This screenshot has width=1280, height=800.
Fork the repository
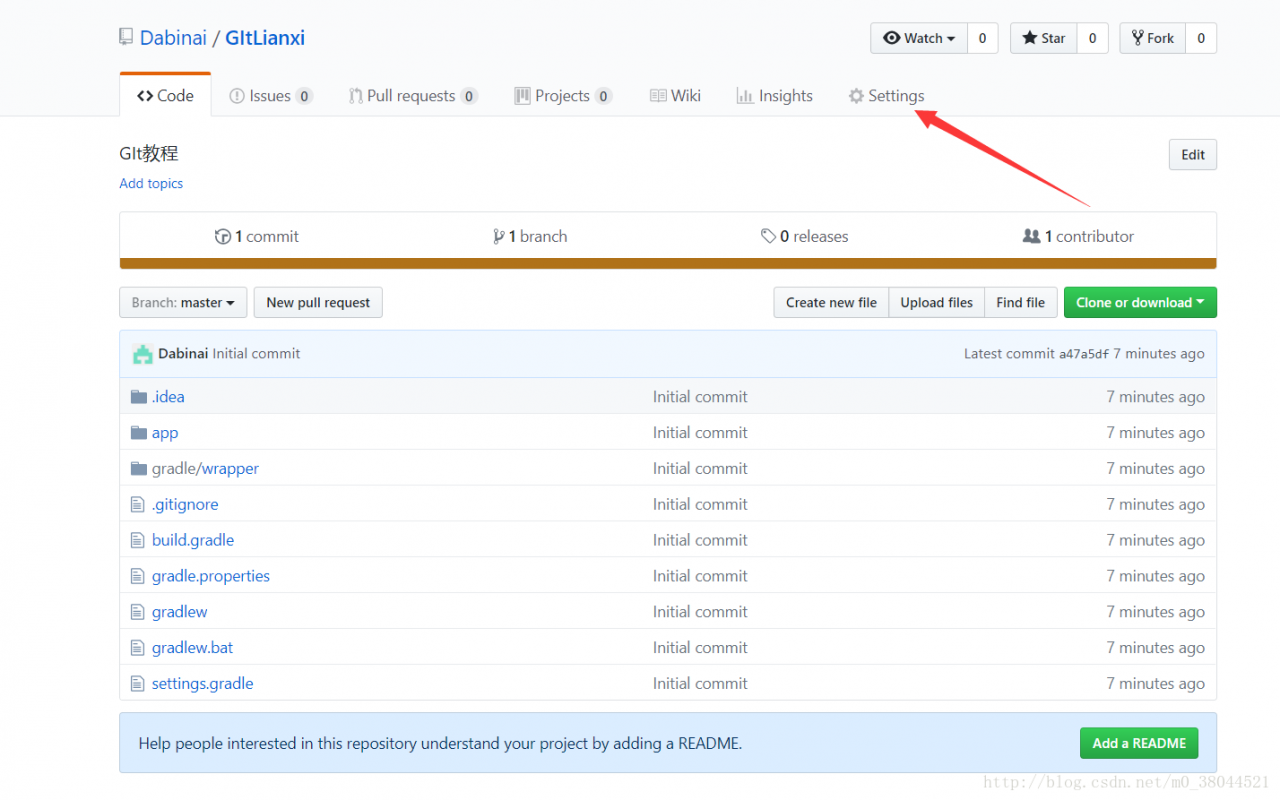pos(1153,38)
